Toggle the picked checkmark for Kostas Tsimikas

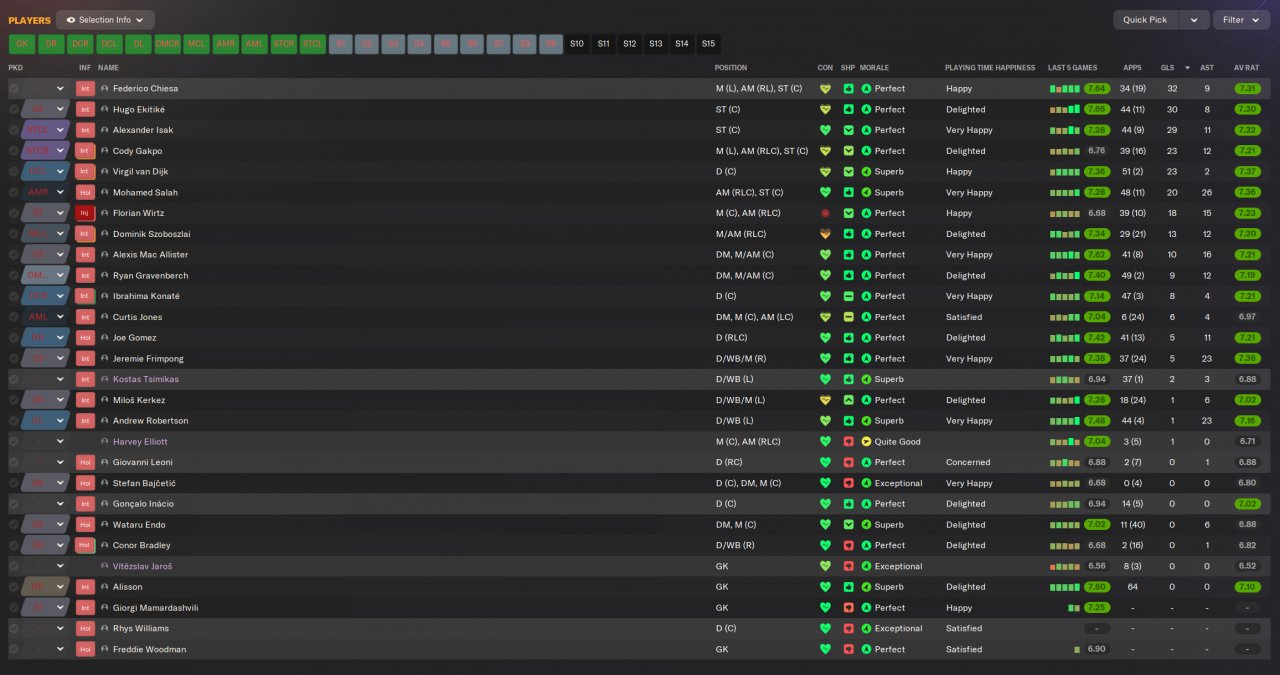point(14,379)
